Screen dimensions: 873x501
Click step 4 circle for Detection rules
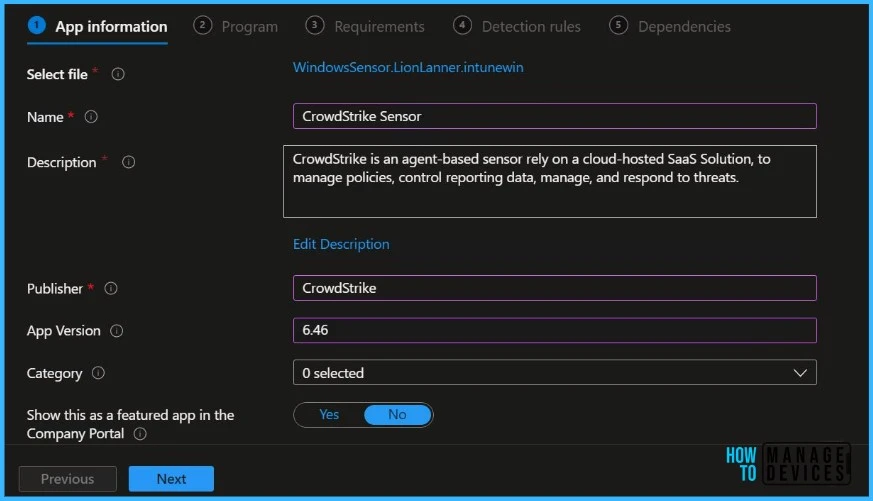point(462,25)
